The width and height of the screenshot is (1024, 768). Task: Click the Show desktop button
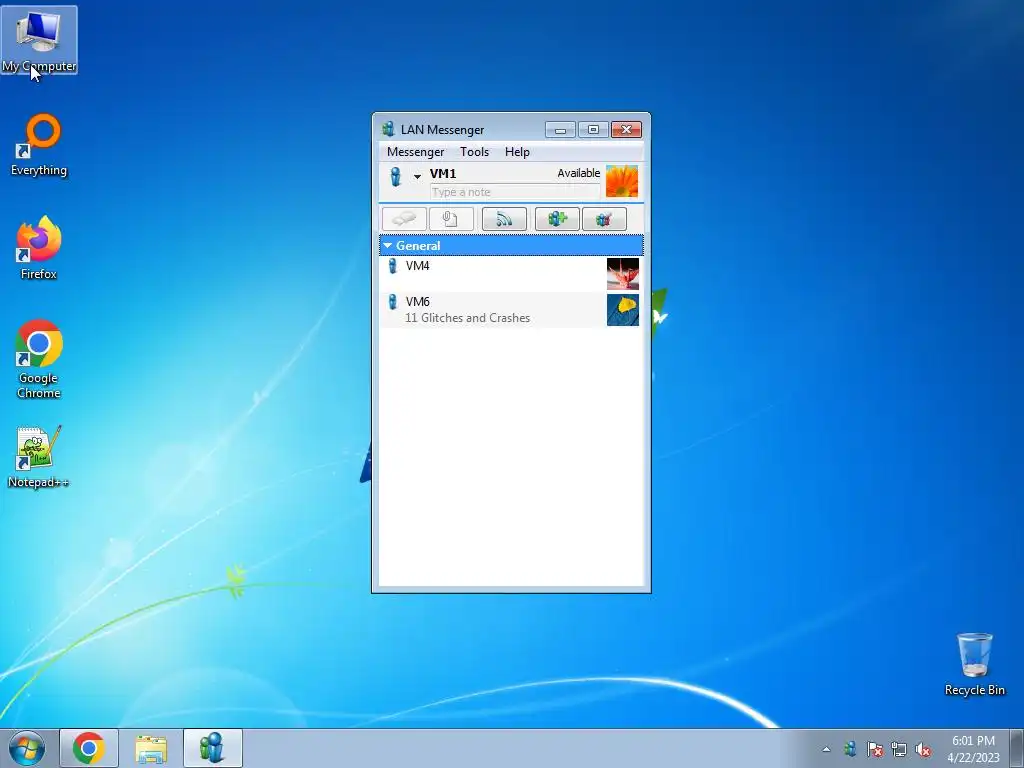tap(1017, 748)
